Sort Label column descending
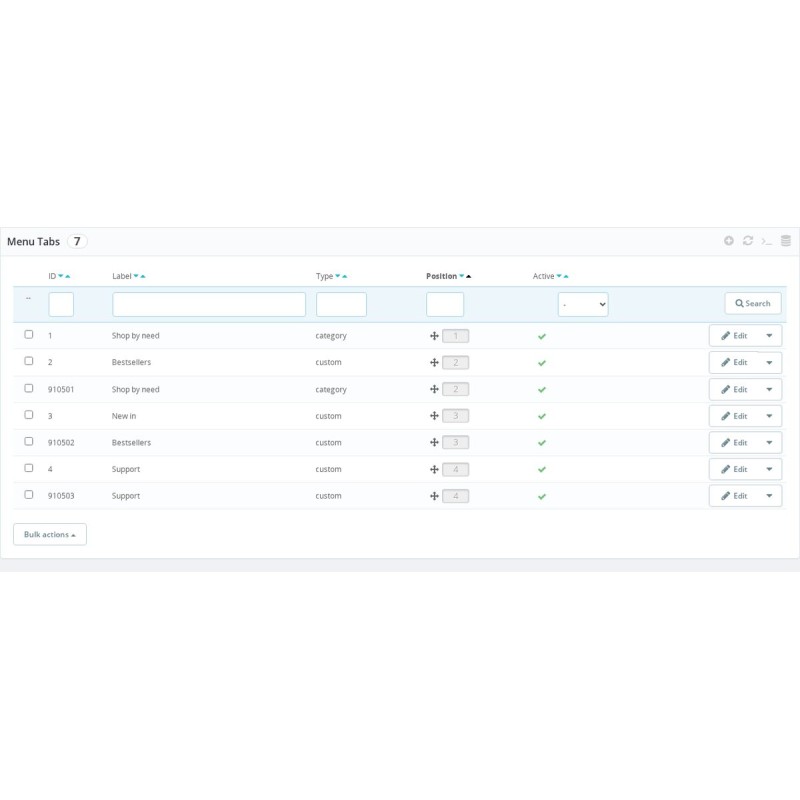Viewport: 800px width, 800px height. click(136, 276)
